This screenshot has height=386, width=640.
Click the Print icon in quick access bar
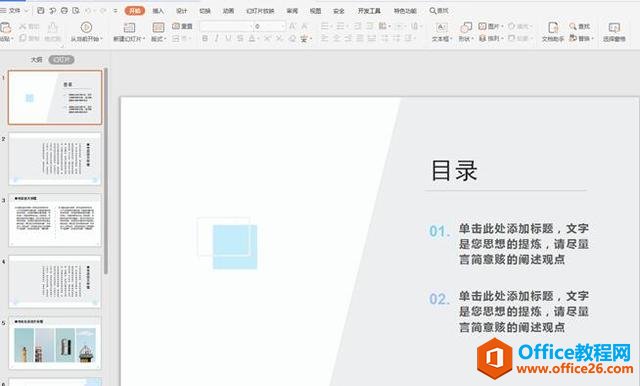tap(64, 11)
